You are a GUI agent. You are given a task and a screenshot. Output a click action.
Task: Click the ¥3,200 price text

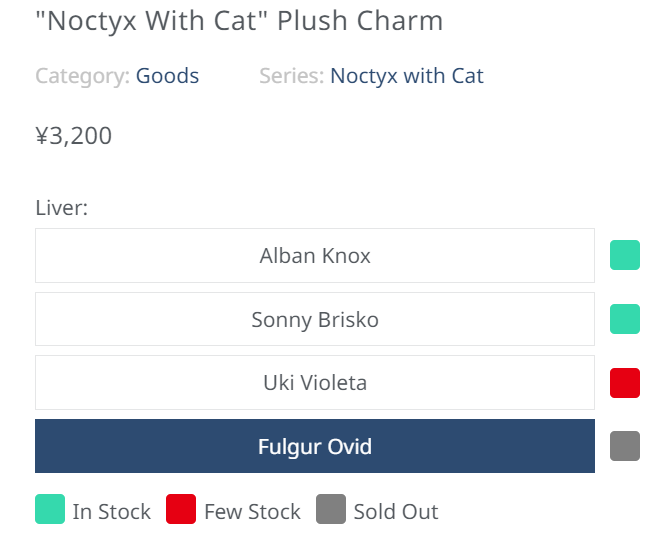click(74, 136)
